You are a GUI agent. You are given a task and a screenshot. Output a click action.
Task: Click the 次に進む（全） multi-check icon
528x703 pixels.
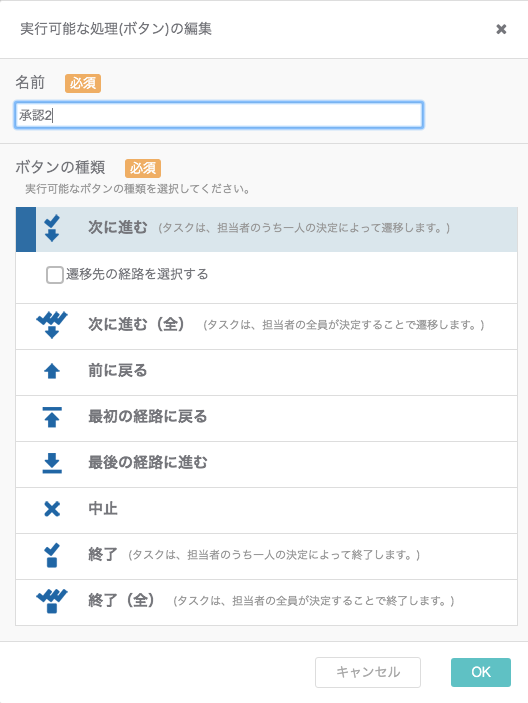coord(52,325)
